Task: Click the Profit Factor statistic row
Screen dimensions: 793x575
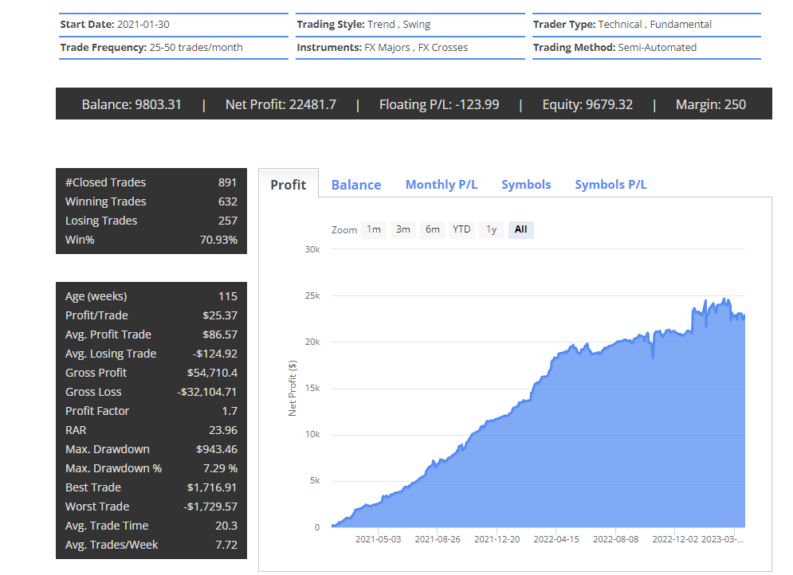Action: (151, 411)
